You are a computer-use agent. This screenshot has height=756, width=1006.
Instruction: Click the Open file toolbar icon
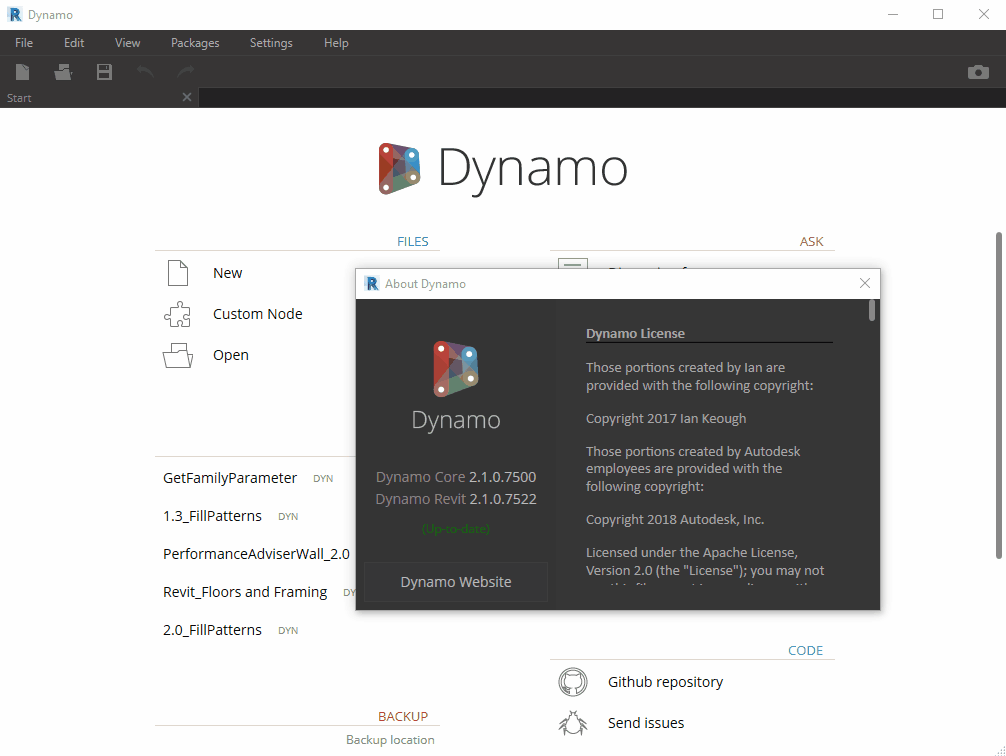pyautogui.click(x=63, y=71)
